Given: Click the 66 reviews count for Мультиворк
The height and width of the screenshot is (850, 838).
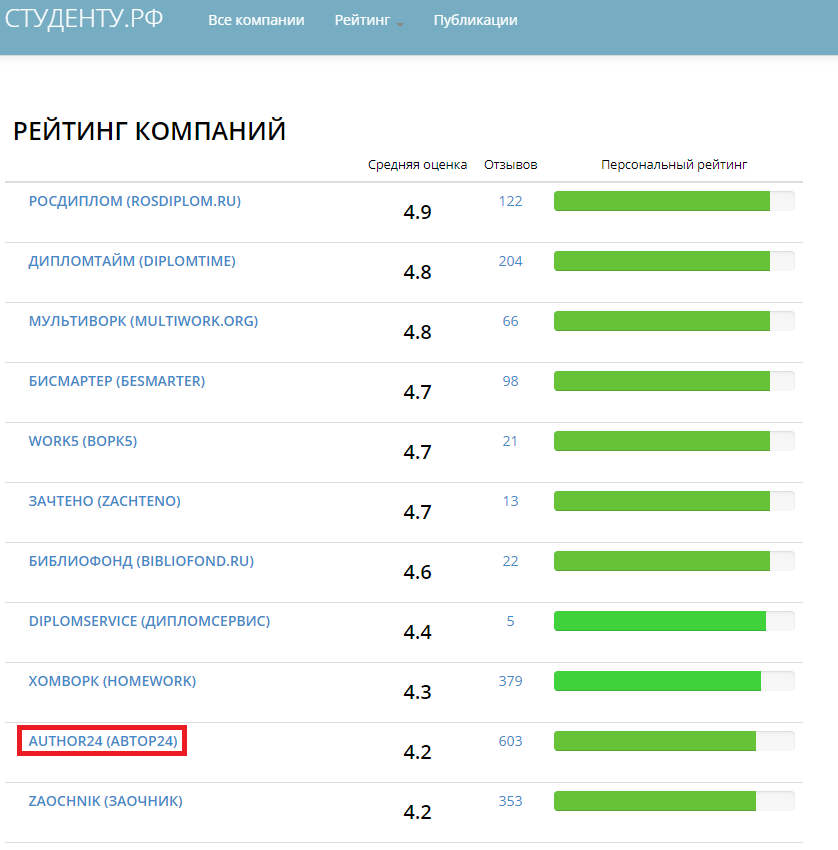Looking at the screenshot, I should (x=510, y=321).
